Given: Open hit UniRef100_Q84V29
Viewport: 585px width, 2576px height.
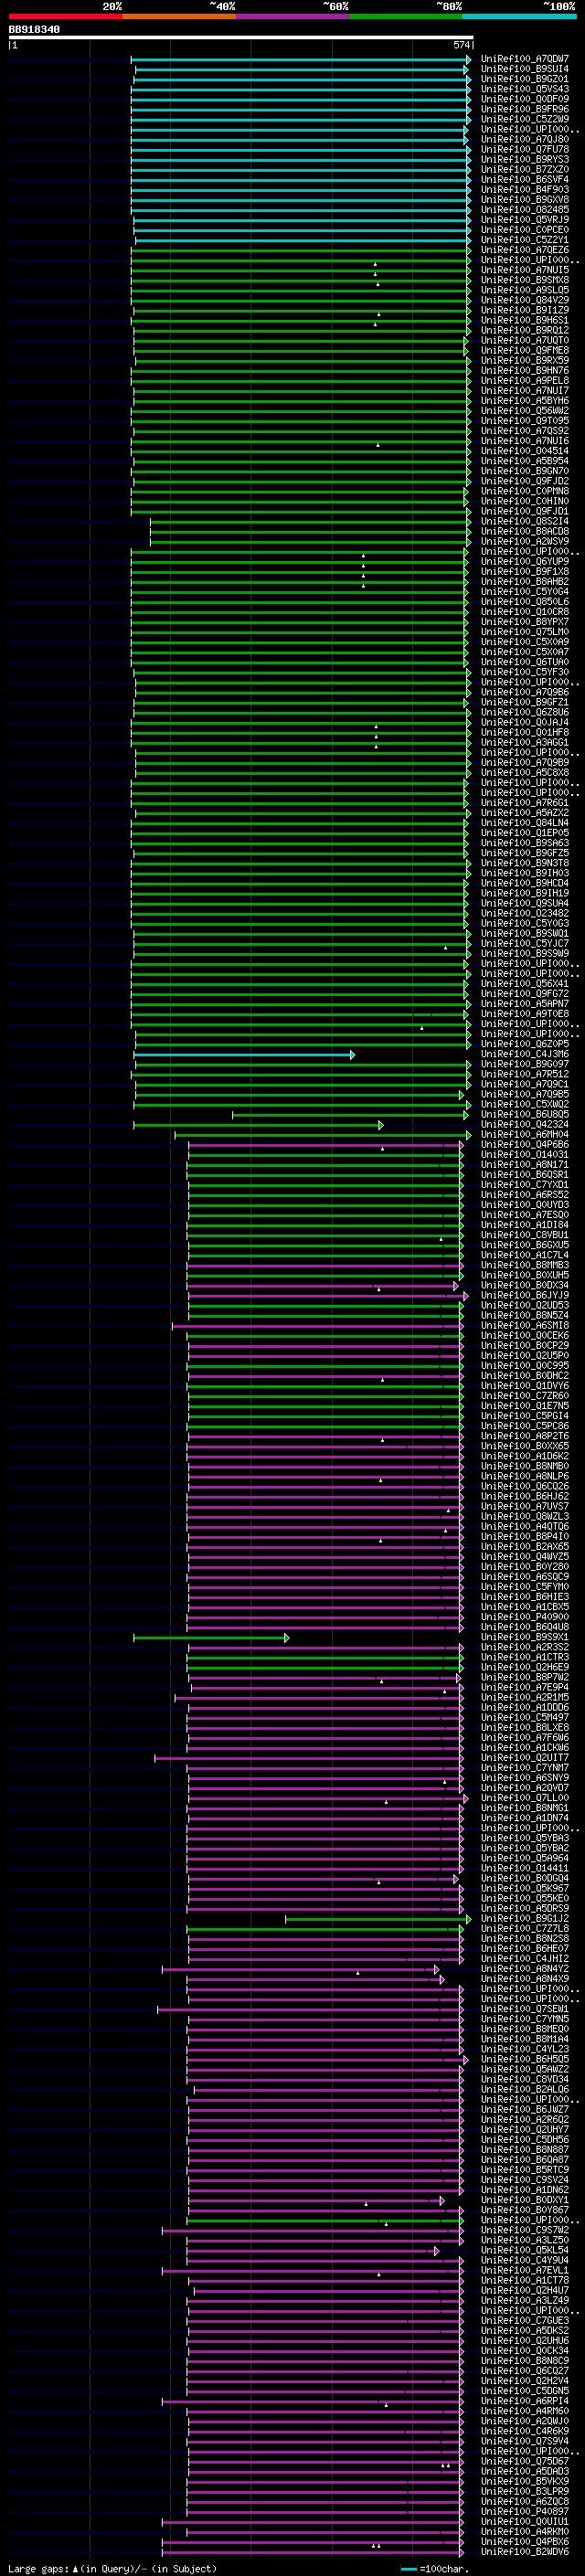Looking at the screenshot, I should [525, 300].
